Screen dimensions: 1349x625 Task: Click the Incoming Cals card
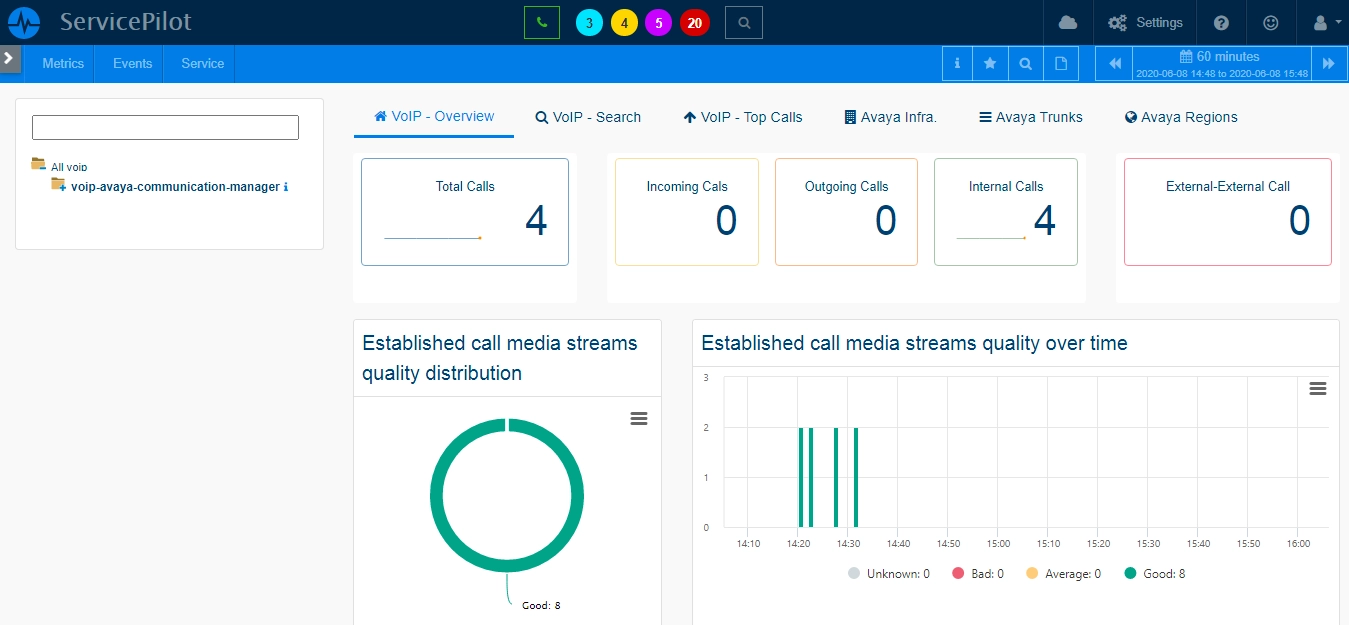687,212
